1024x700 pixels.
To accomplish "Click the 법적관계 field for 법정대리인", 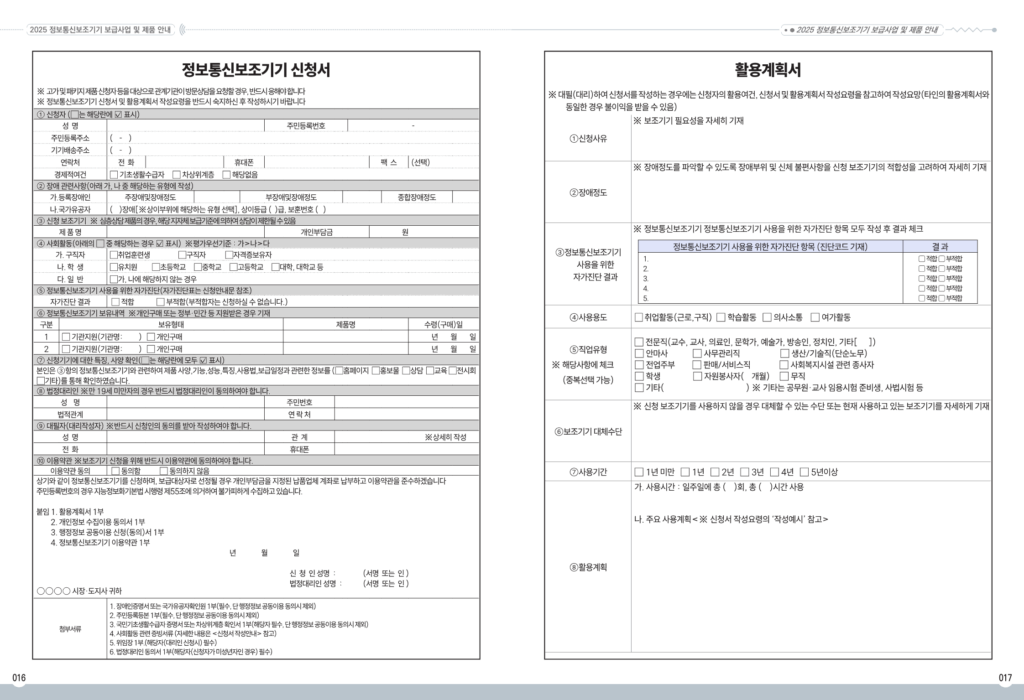I will pyautogui.click(x=185, y=415).
